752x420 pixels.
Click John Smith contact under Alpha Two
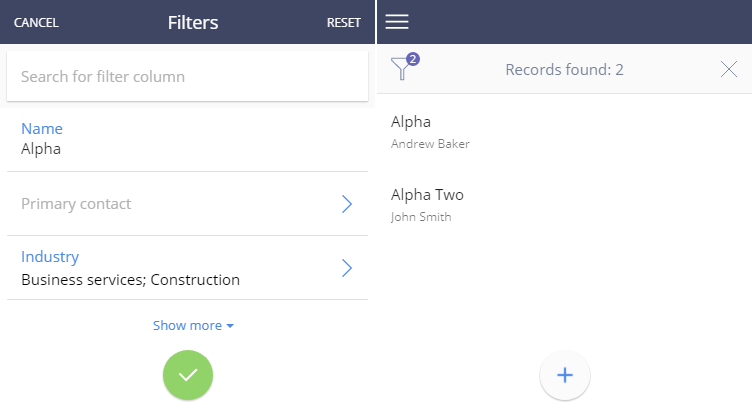[x=421, y=217]
